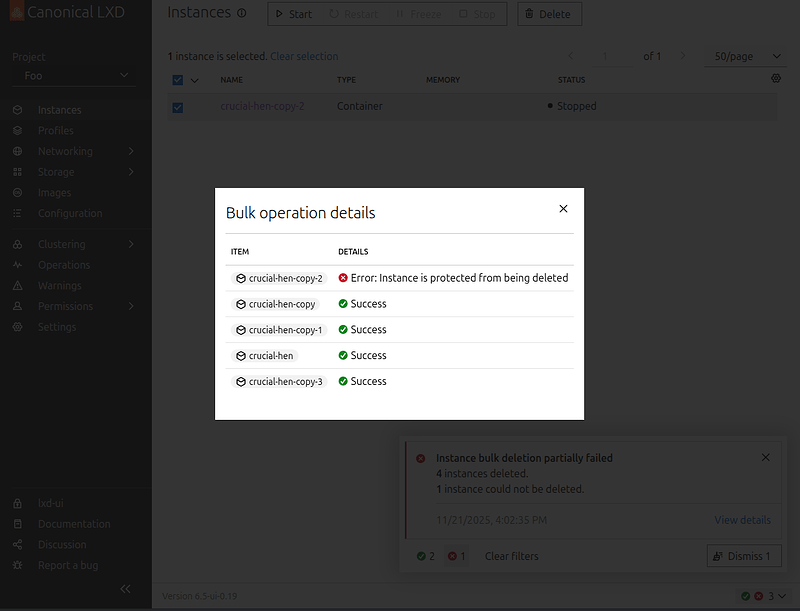
Task: Open the selection options dropdown arrow
Action: click(x=195, y=80)
